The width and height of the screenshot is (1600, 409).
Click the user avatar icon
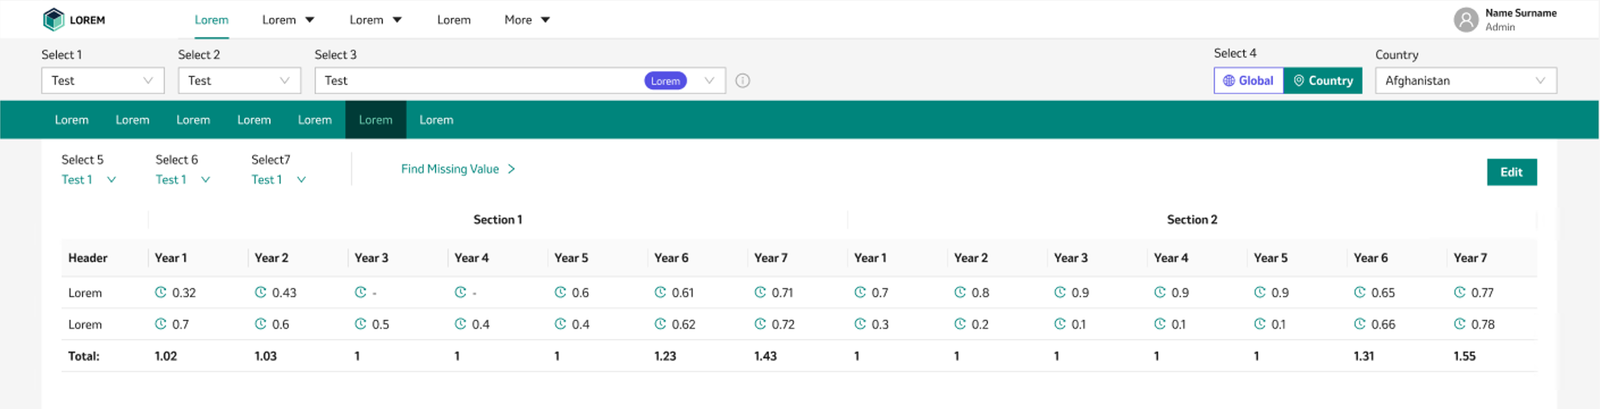point(1466,20)
